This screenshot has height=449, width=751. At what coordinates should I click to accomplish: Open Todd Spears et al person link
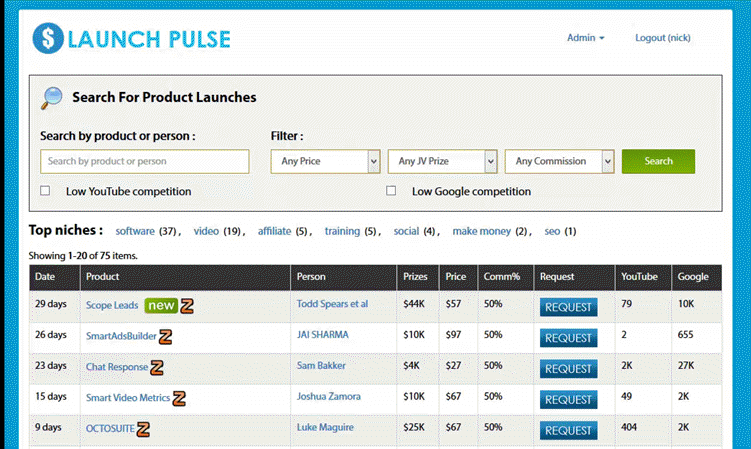(x=332, y=304)
